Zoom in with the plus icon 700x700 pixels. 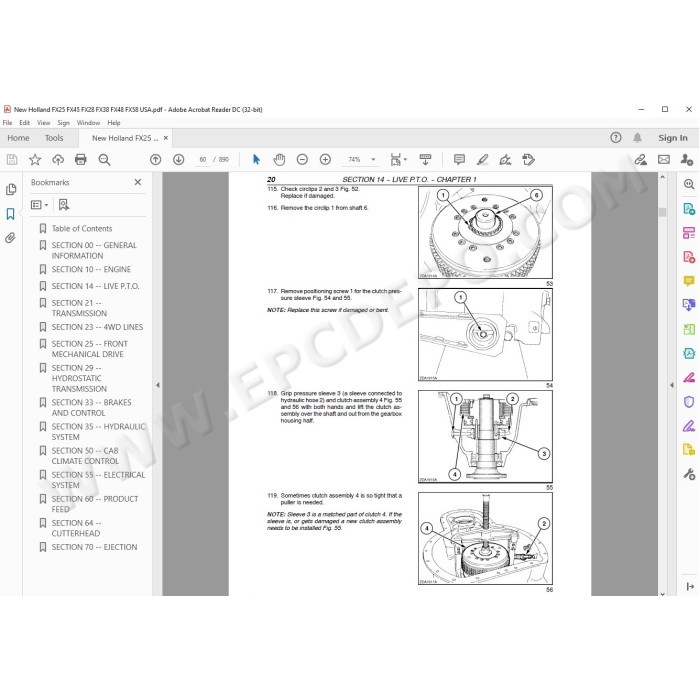click(x=325, y=159)
